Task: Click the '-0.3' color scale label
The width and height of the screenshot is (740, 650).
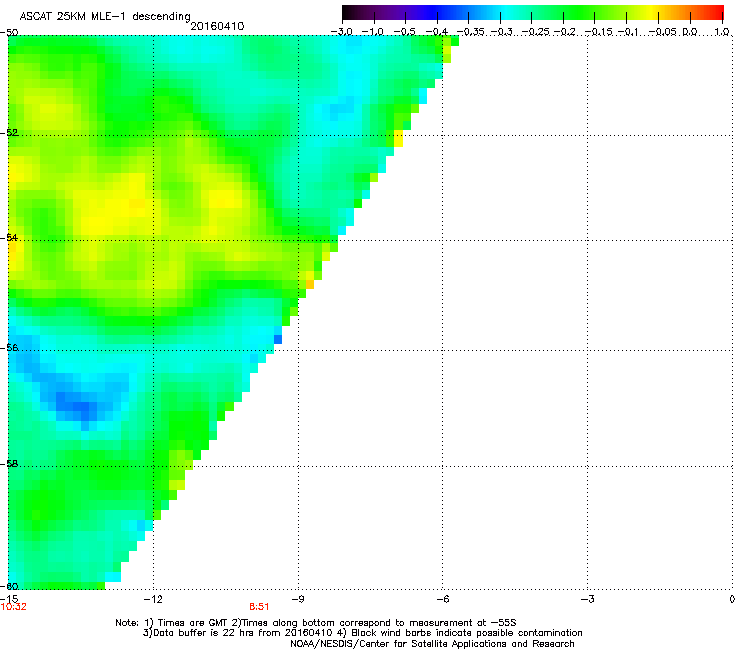Action: [x=501, y=32]
